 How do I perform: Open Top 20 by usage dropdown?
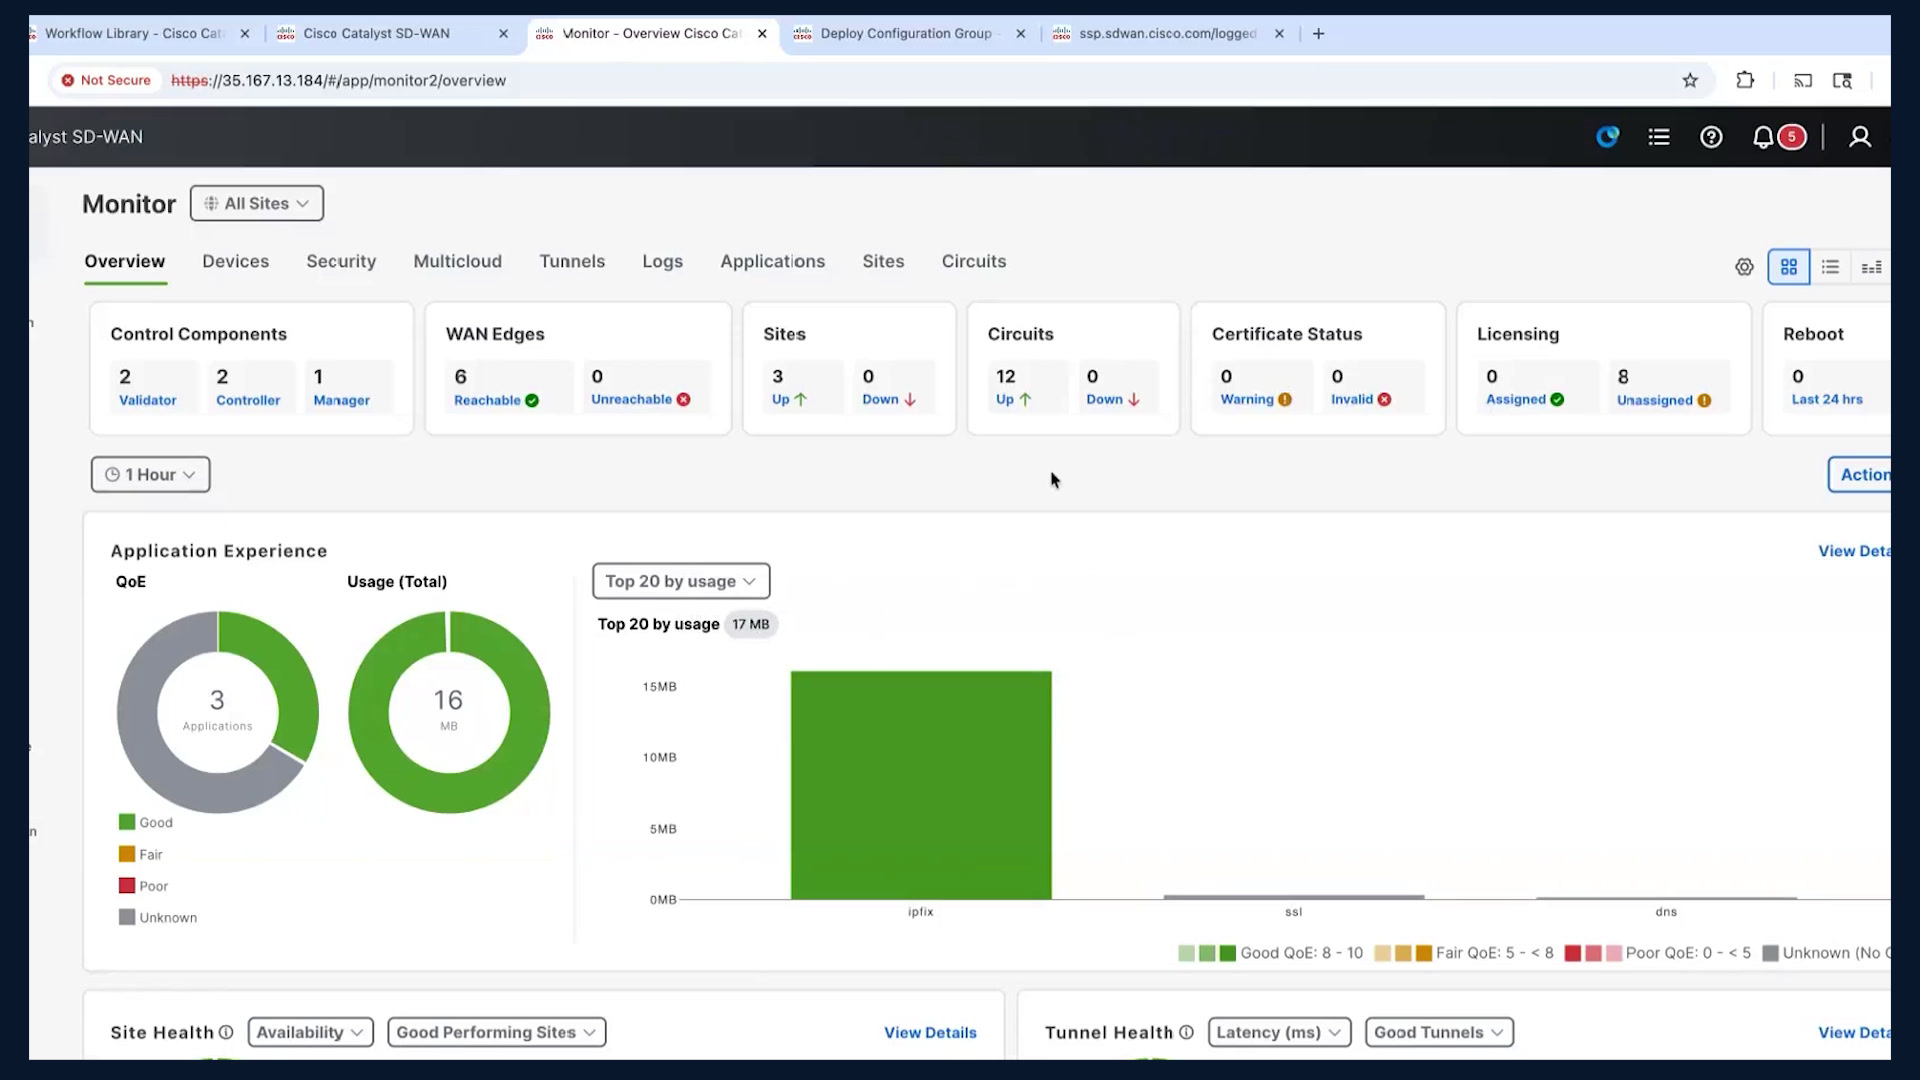pyautogui.click(x=681, y=581)
